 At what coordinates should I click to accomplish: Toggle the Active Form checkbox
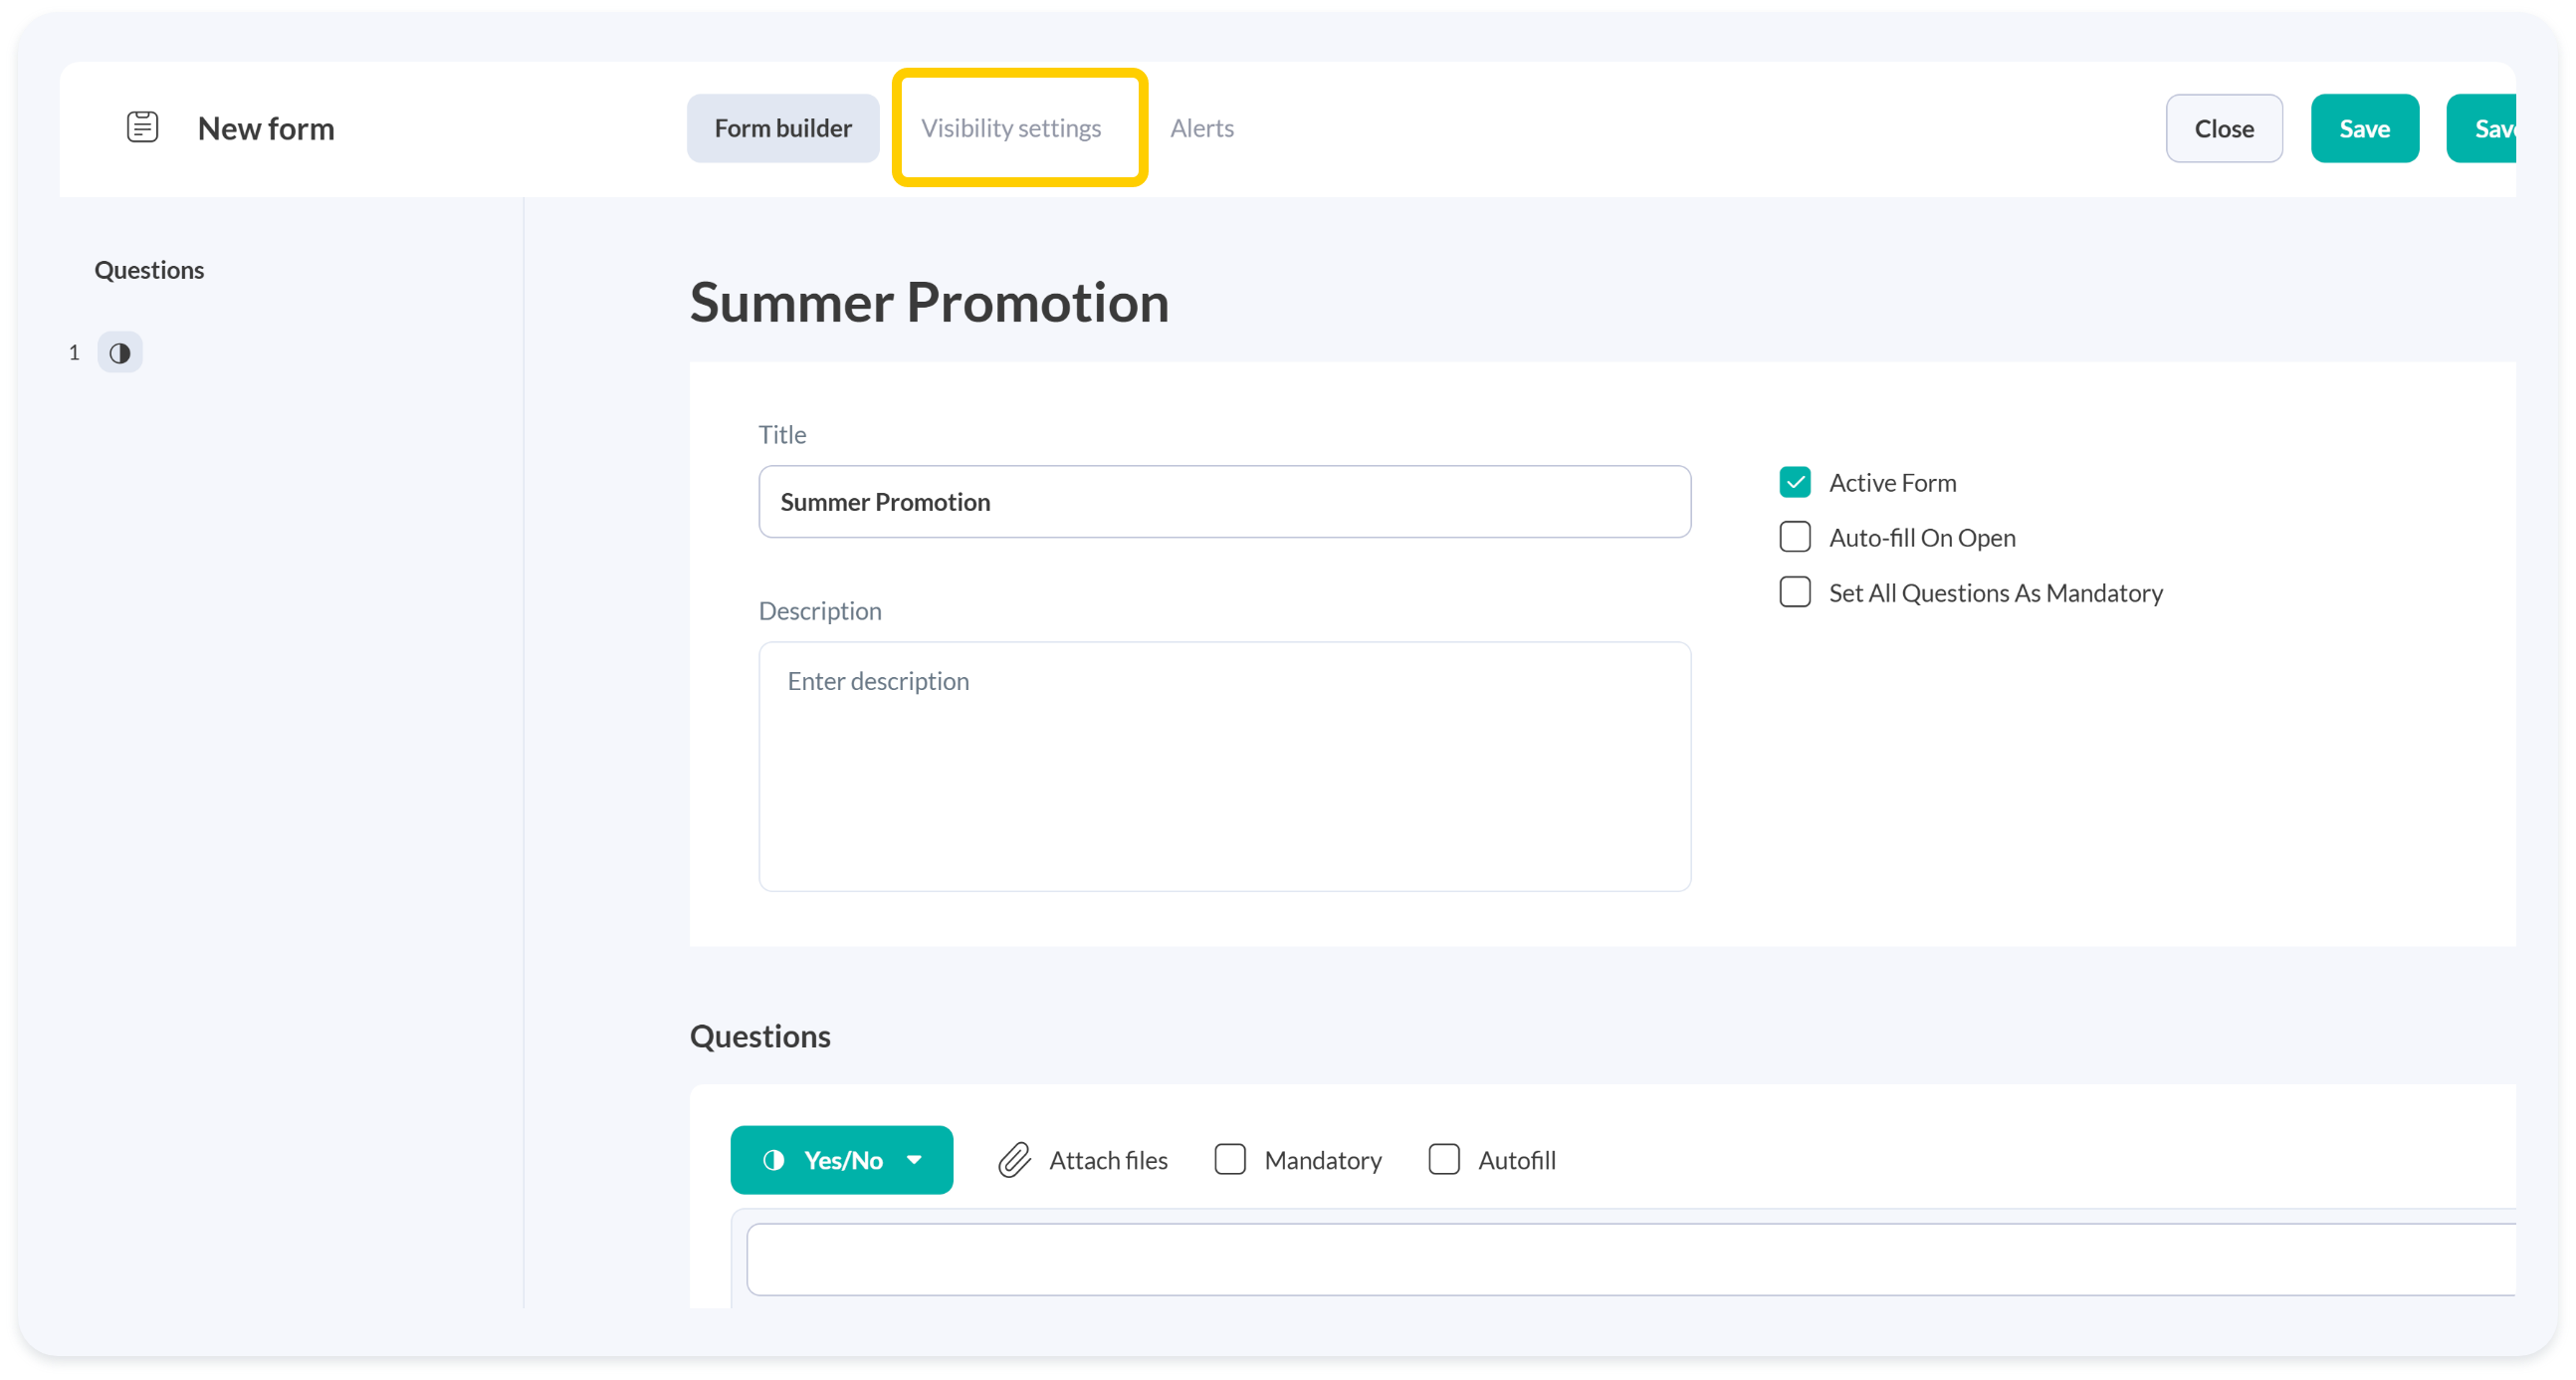[x=1794, y=483]
